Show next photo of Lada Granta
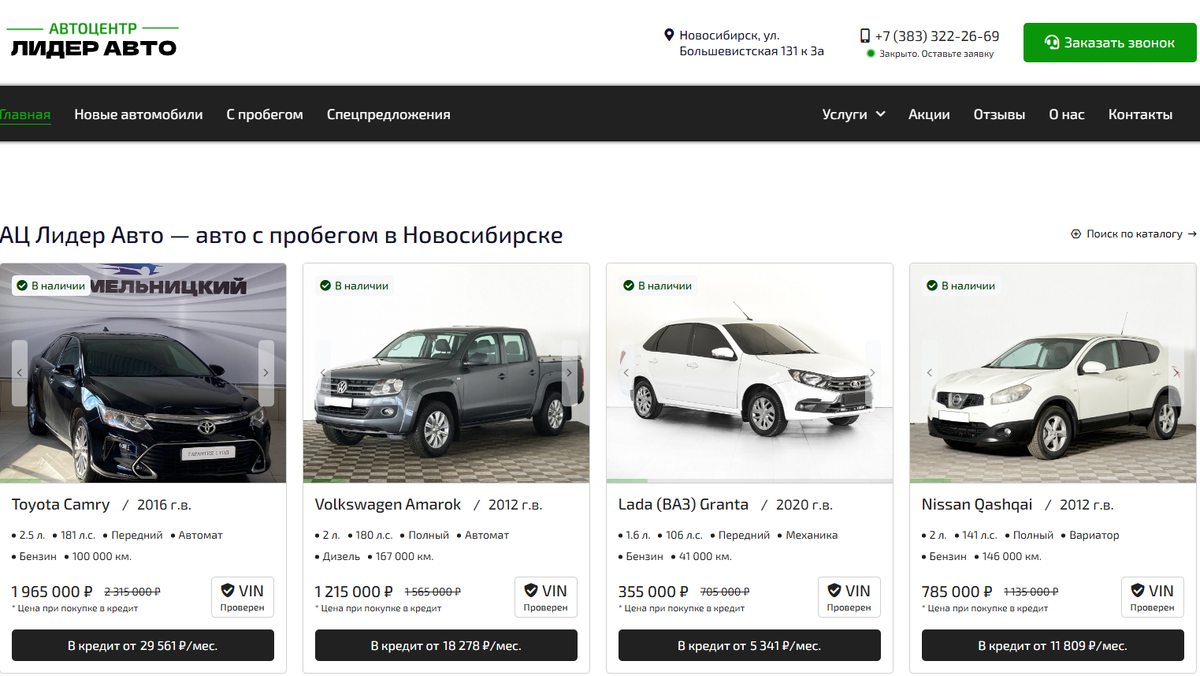 click(x=872, y=373)
